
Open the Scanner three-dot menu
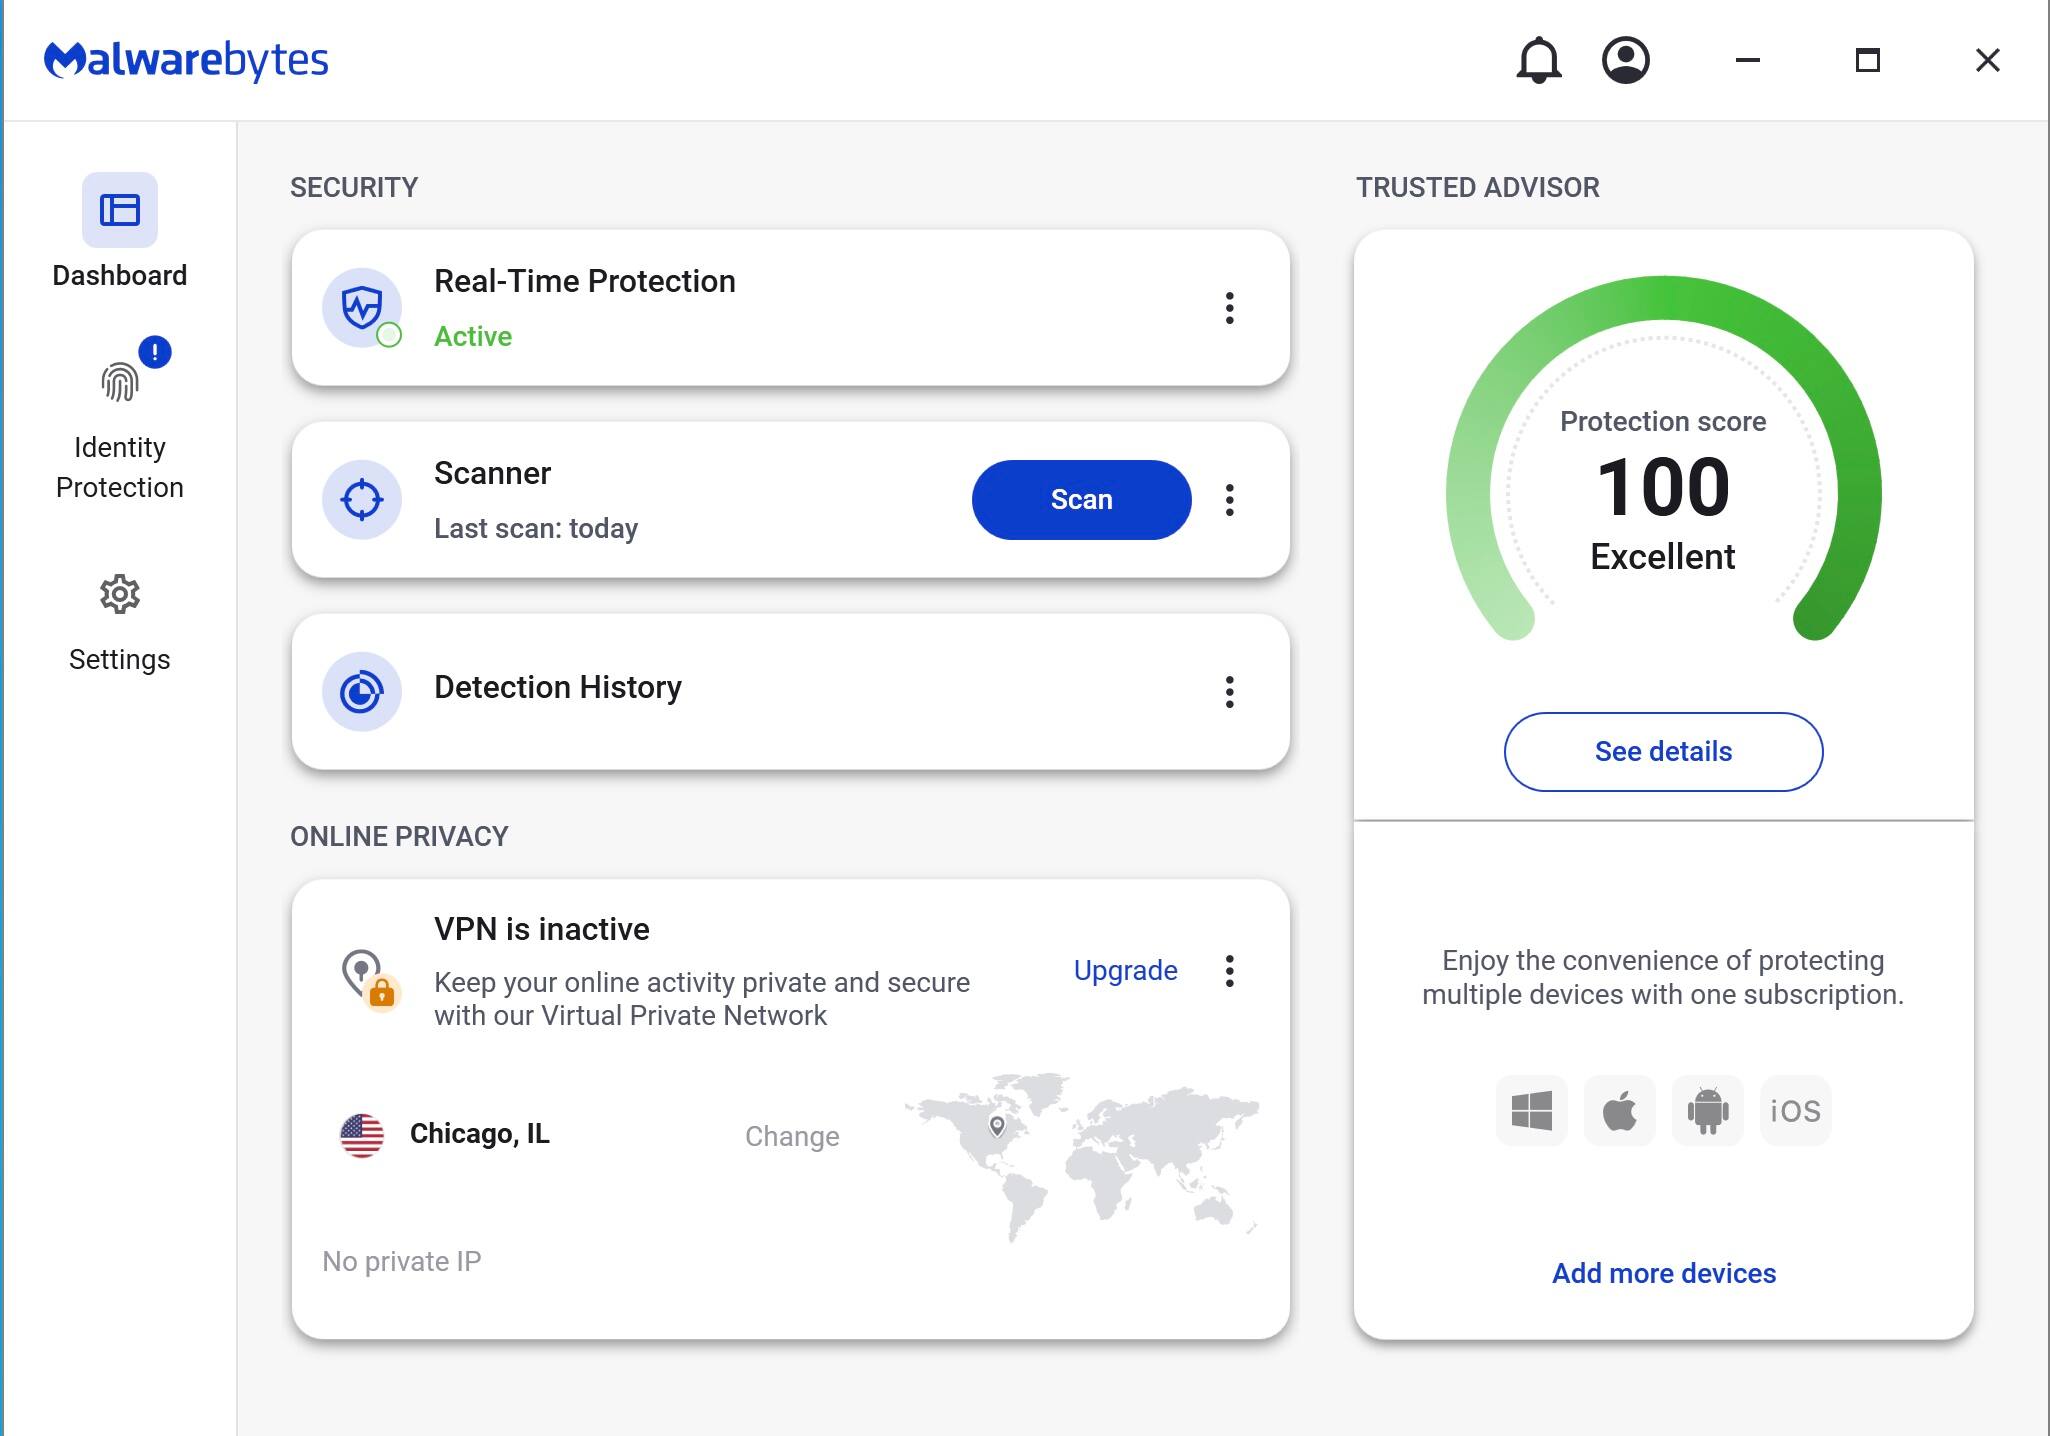point(1229,500)
